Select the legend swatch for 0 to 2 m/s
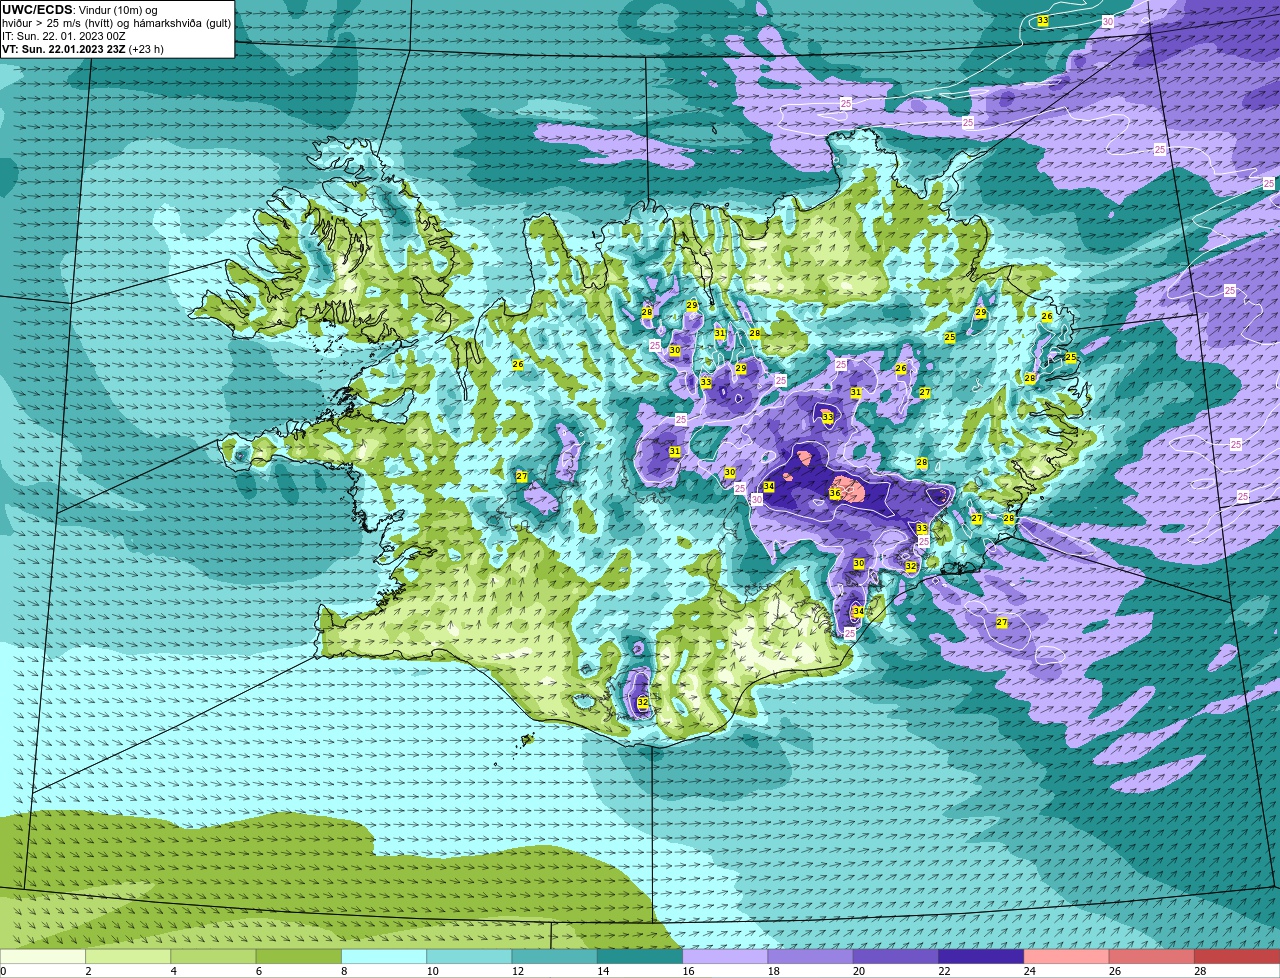The width and height of the screenshot is (1280, 978). [x=43, y=957]
